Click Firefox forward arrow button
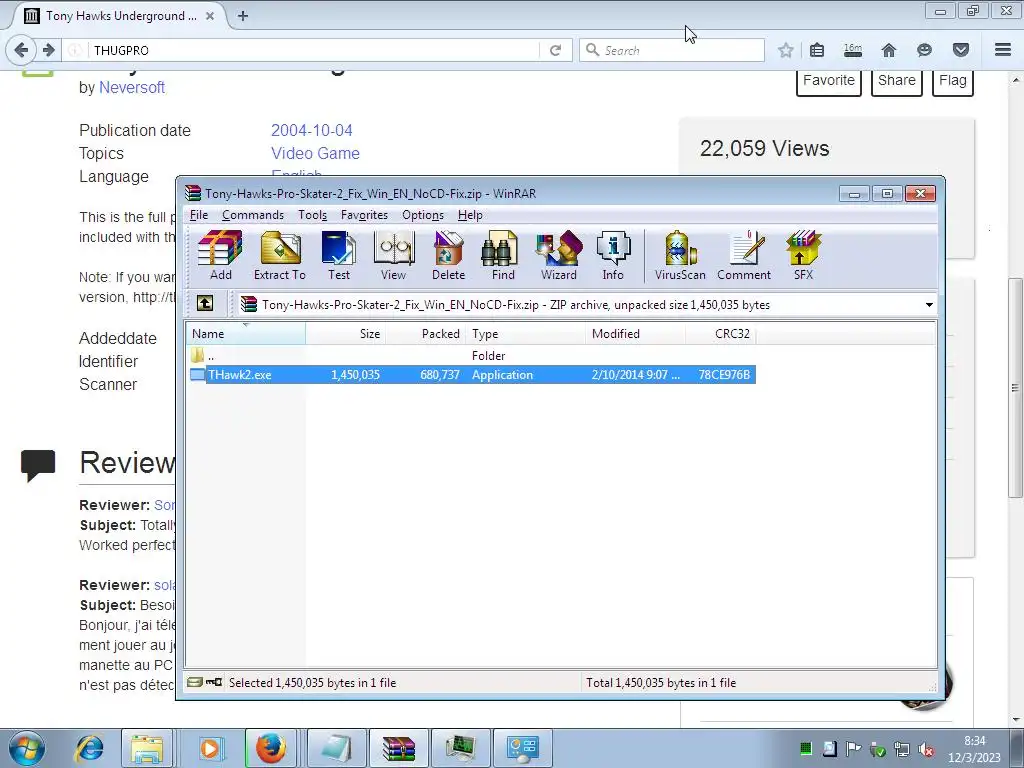This screenshot has width=1024, height=768. point(49,50)
